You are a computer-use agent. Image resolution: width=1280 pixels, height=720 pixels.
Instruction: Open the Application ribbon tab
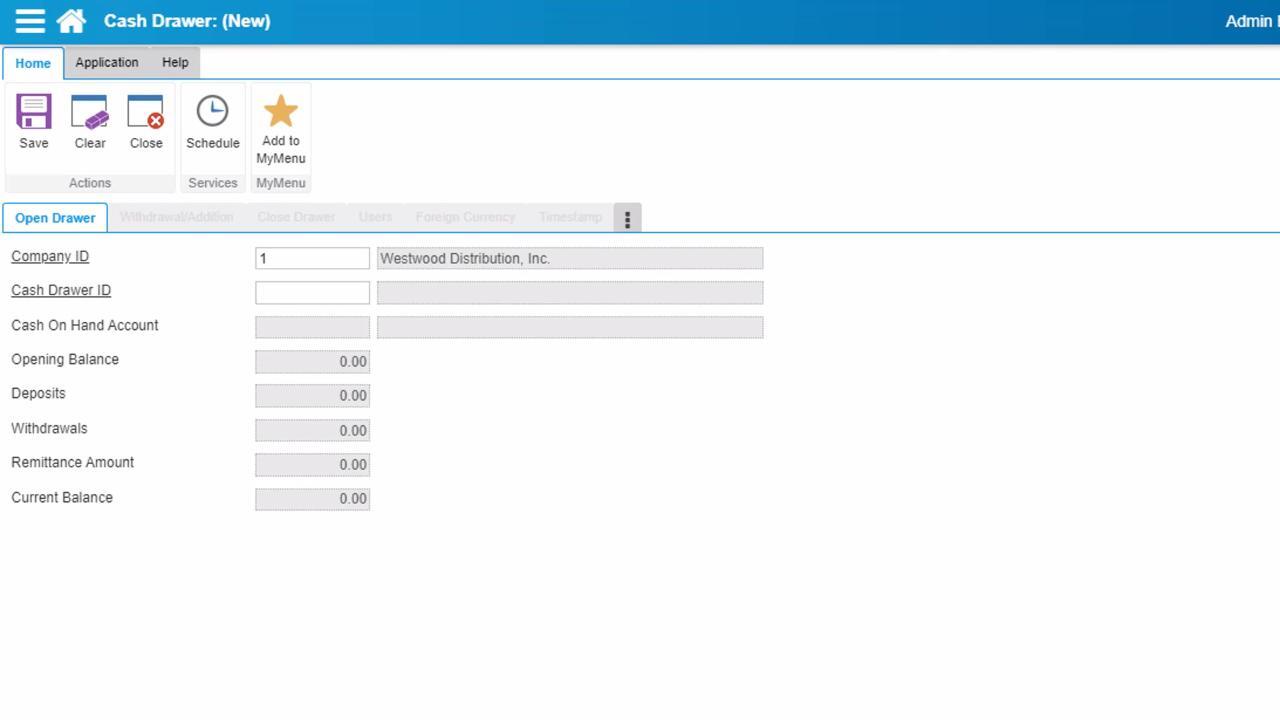[107, 62]
